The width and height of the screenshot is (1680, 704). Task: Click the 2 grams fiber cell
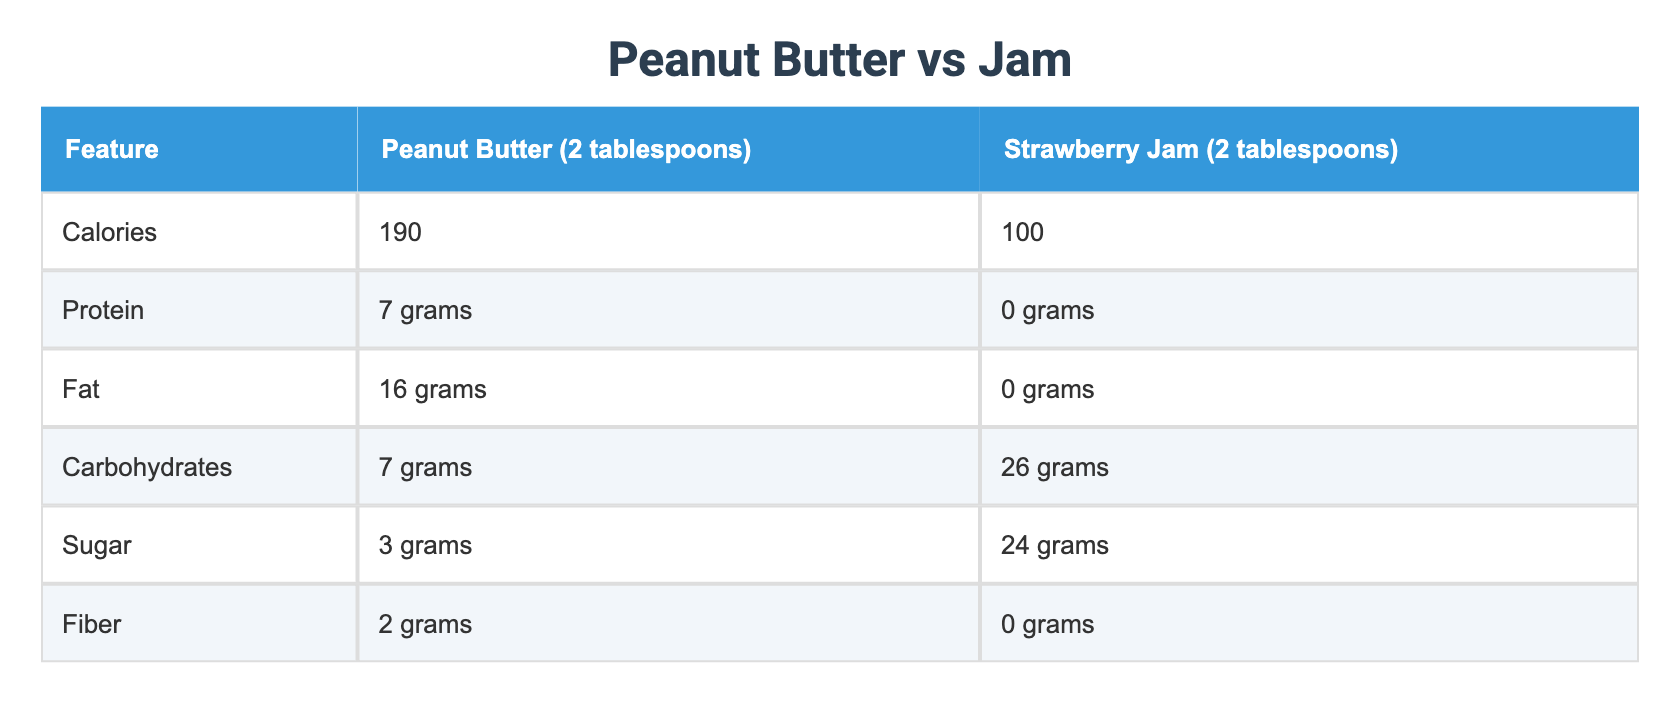click(x=425, y=624)
